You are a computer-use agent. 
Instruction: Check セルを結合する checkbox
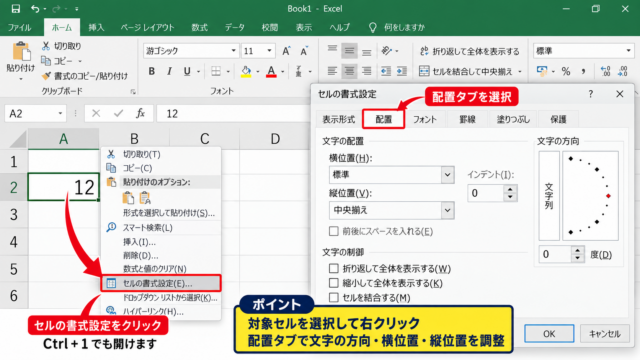[x=333, y=298]
